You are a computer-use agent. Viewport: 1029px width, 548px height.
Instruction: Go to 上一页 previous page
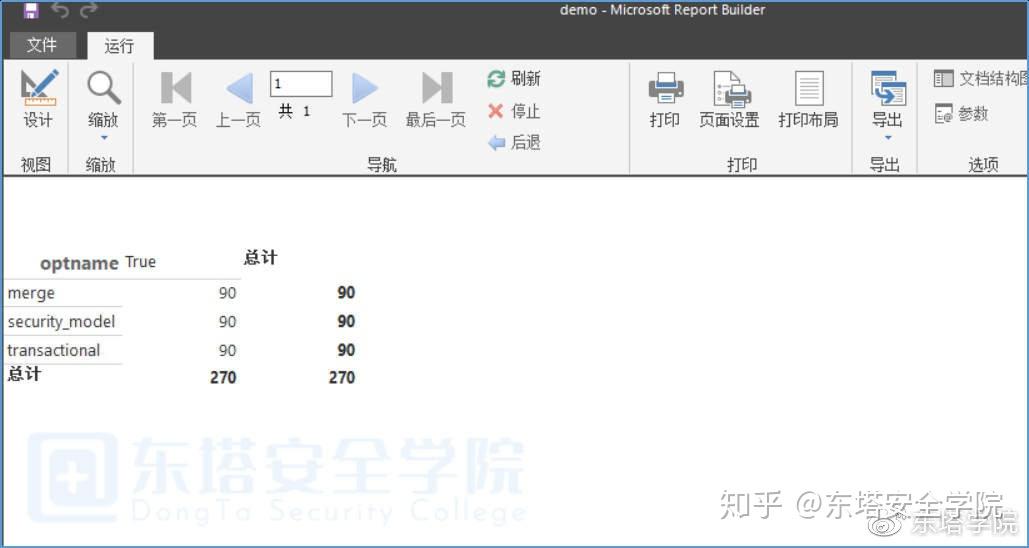tap(239, 98)
